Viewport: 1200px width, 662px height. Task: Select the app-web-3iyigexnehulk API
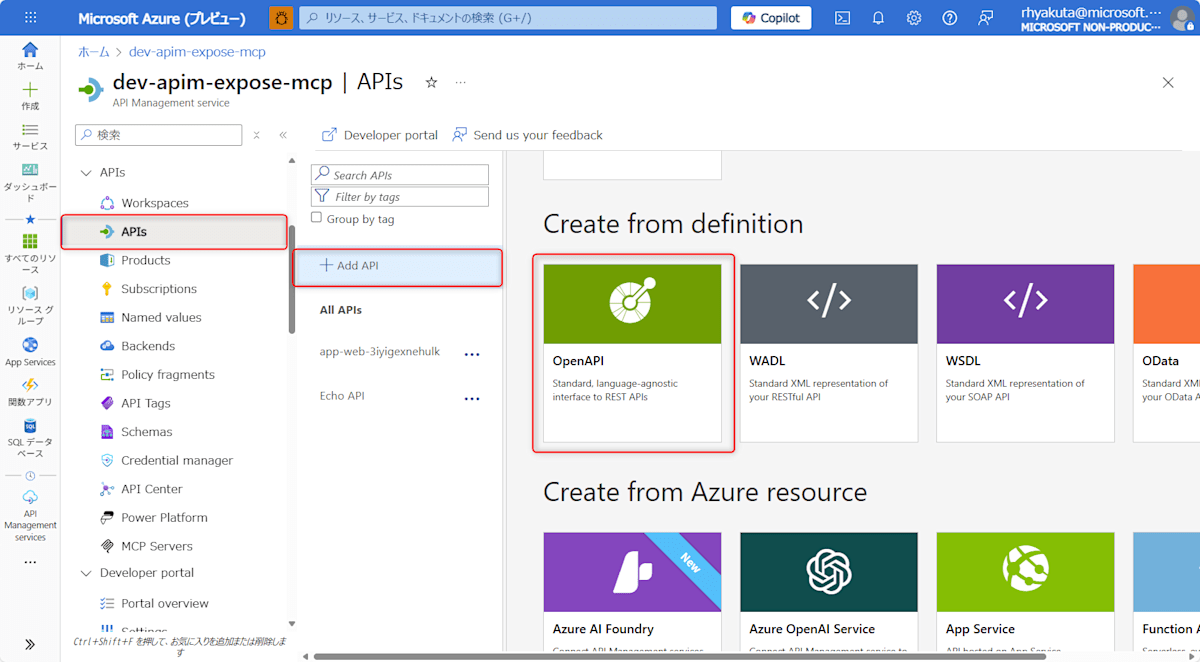(x=380, y=352)
